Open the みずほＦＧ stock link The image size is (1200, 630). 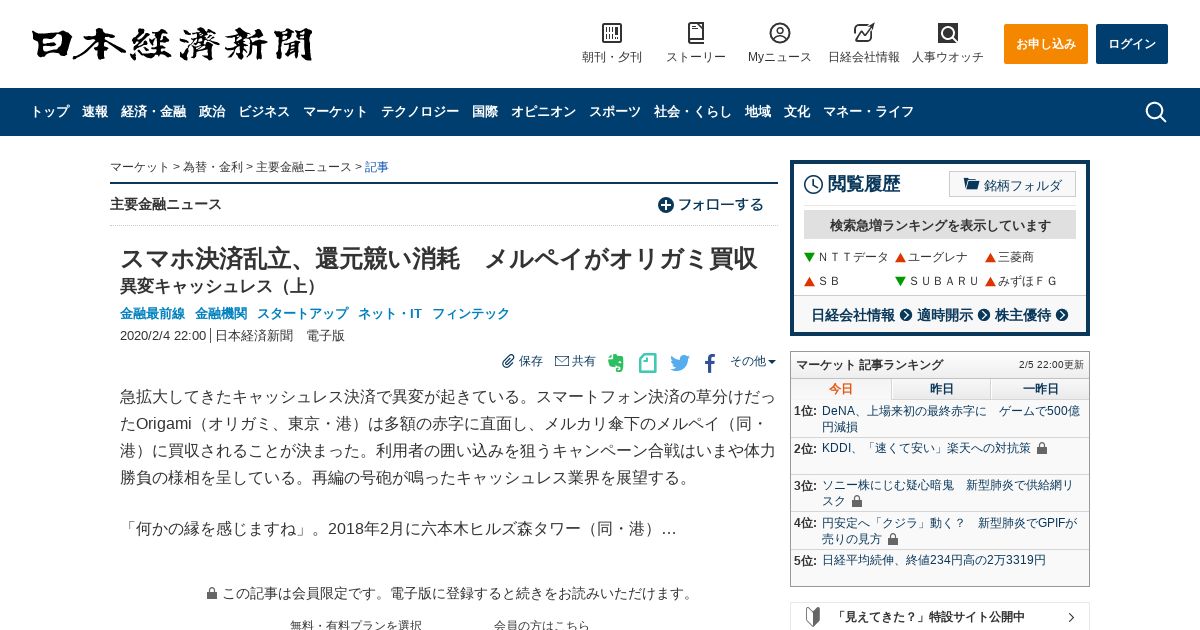1028,281
